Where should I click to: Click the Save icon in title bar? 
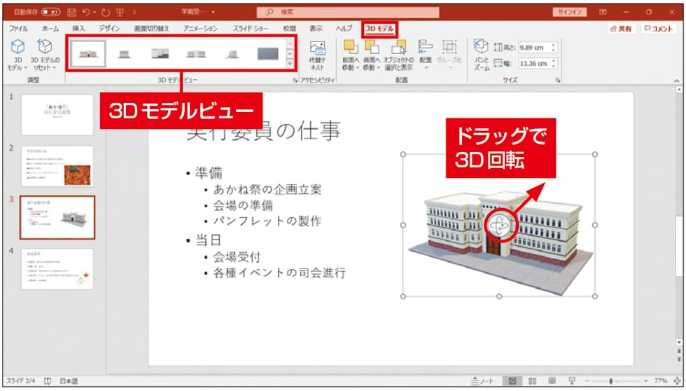click(73, 12)
